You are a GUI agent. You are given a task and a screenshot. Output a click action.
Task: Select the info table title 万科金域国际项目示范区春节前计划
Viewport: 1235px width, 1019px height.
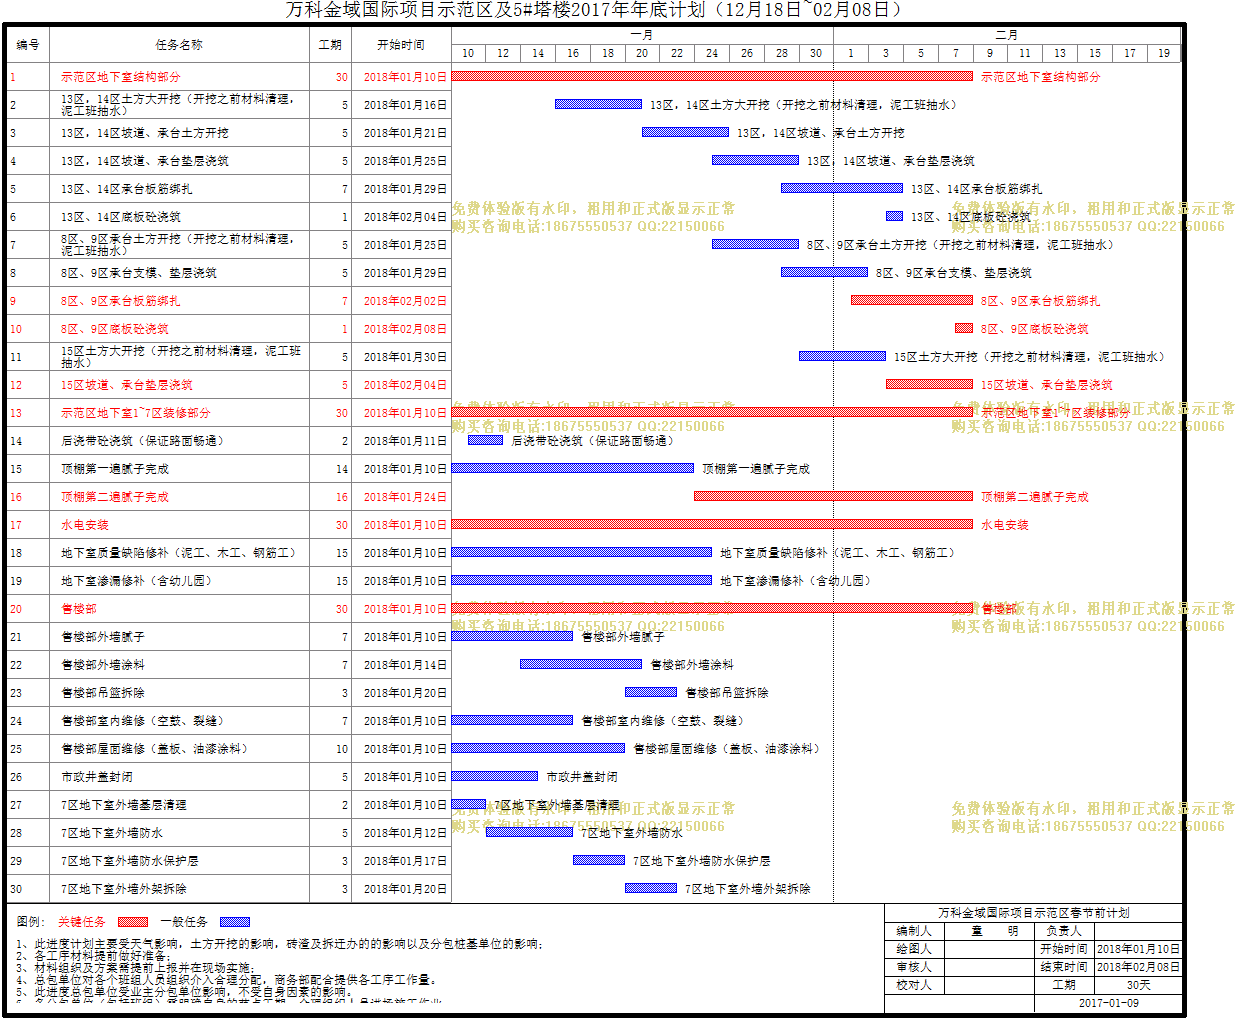click(1034, 913)
